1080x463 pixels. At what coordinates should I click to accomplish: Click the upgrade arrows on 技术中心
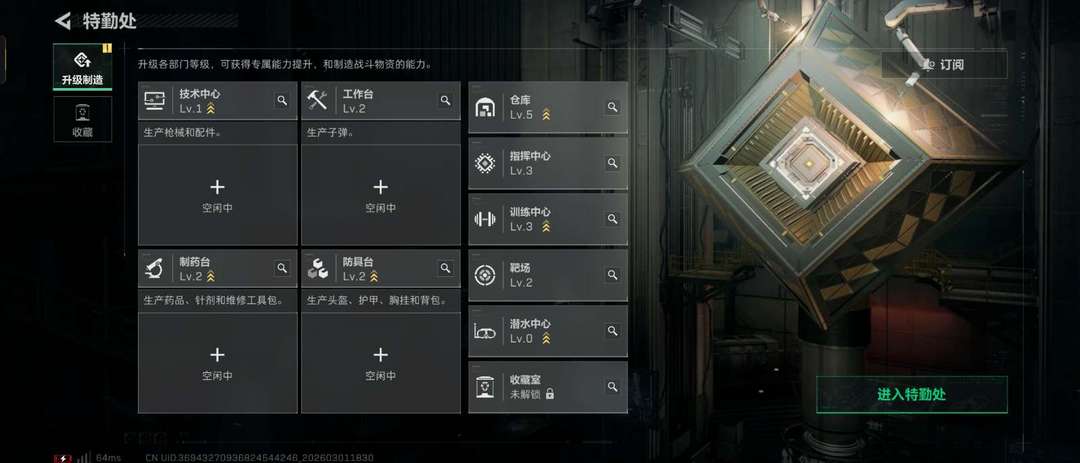click(x=211, y=109)
